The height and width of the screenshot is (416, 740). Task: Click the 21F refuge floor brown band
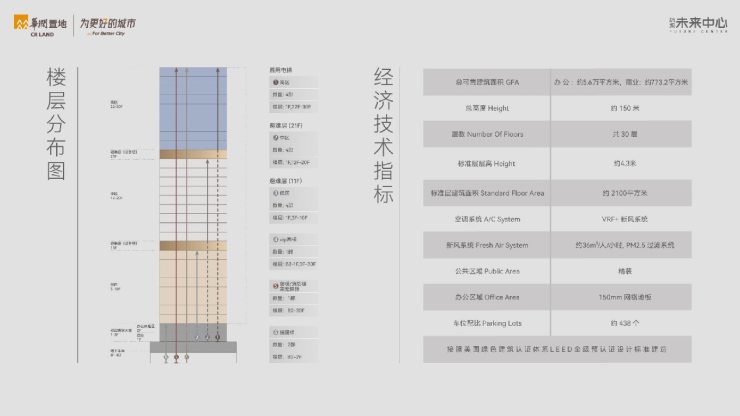point(193,154)
